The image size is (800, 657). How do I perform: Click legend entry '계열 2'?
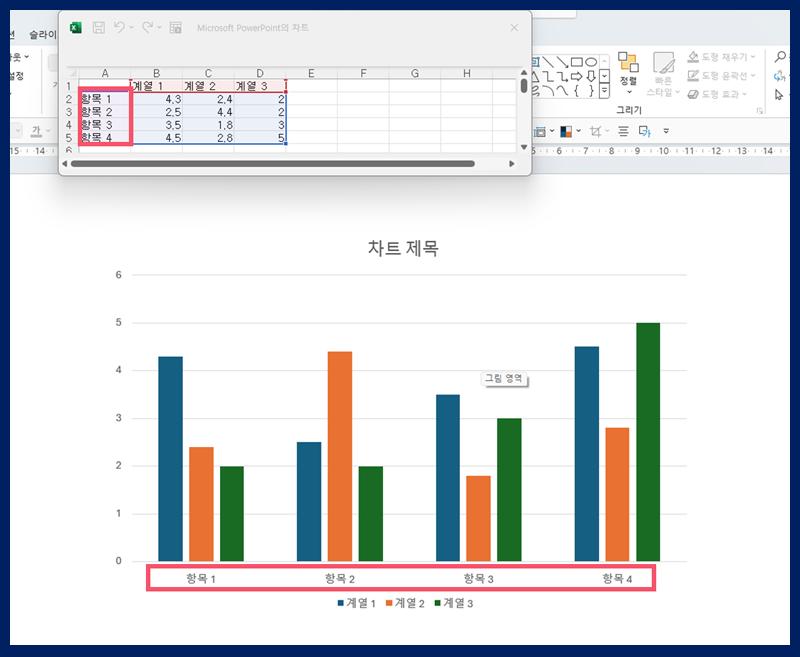(405, 603)
